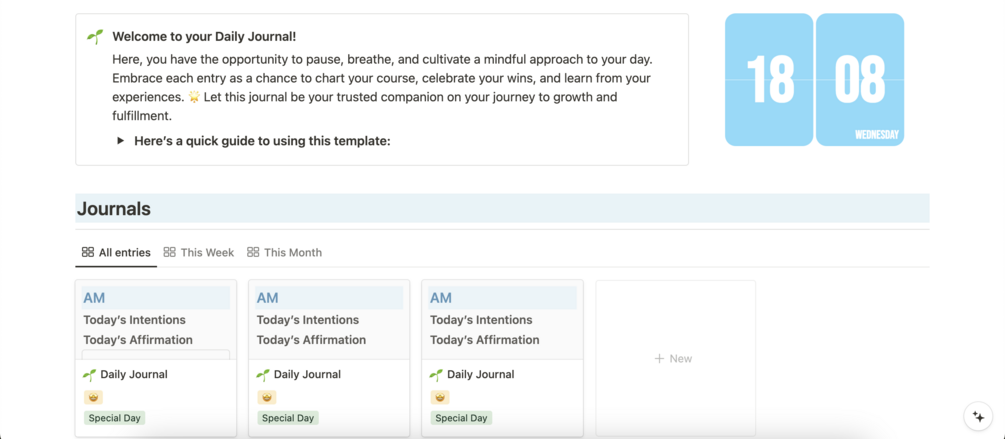Click the emoji mood tag on second card
Screen dimensions: 1005x439
click(x=266, y=397)
